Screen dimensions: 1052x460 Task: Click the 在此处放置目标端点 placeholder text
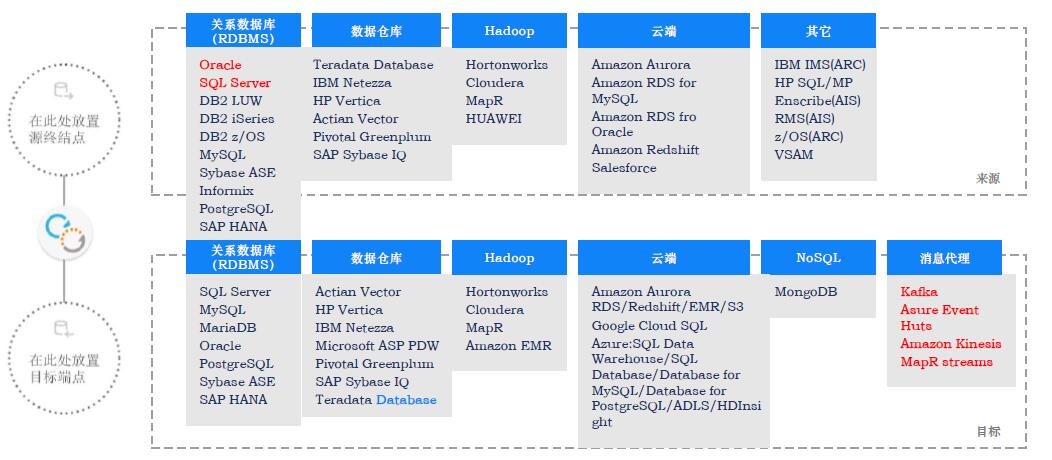(64, 368)
